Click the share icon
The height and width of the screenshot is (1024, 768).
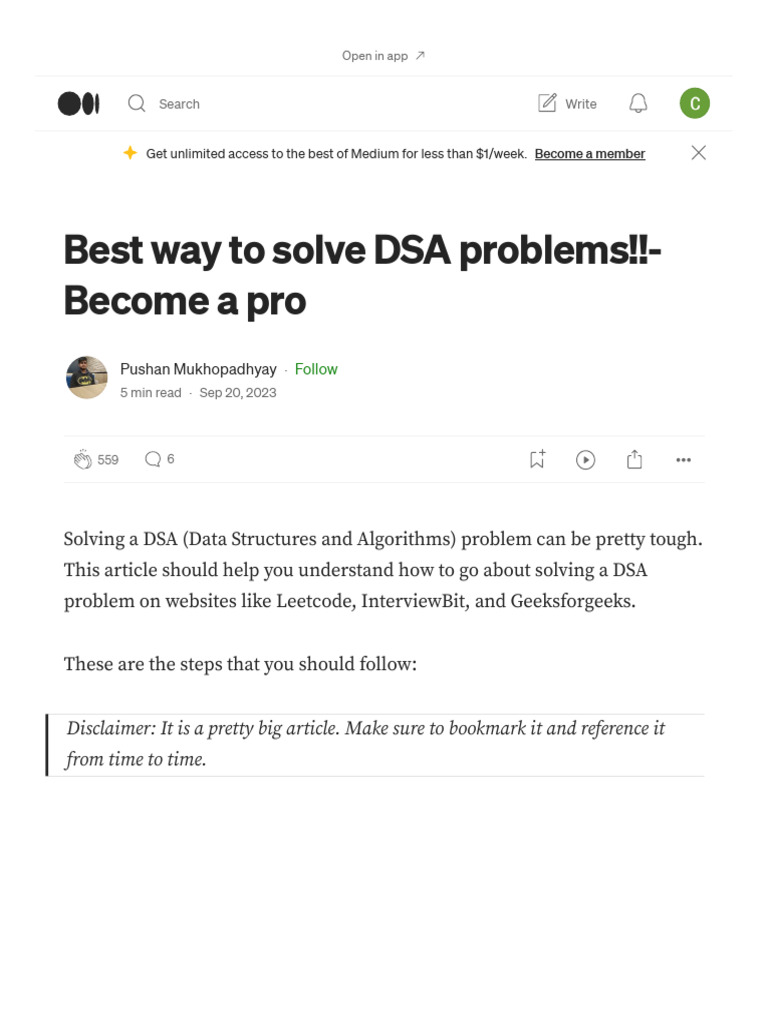click(x=634, y=459)
